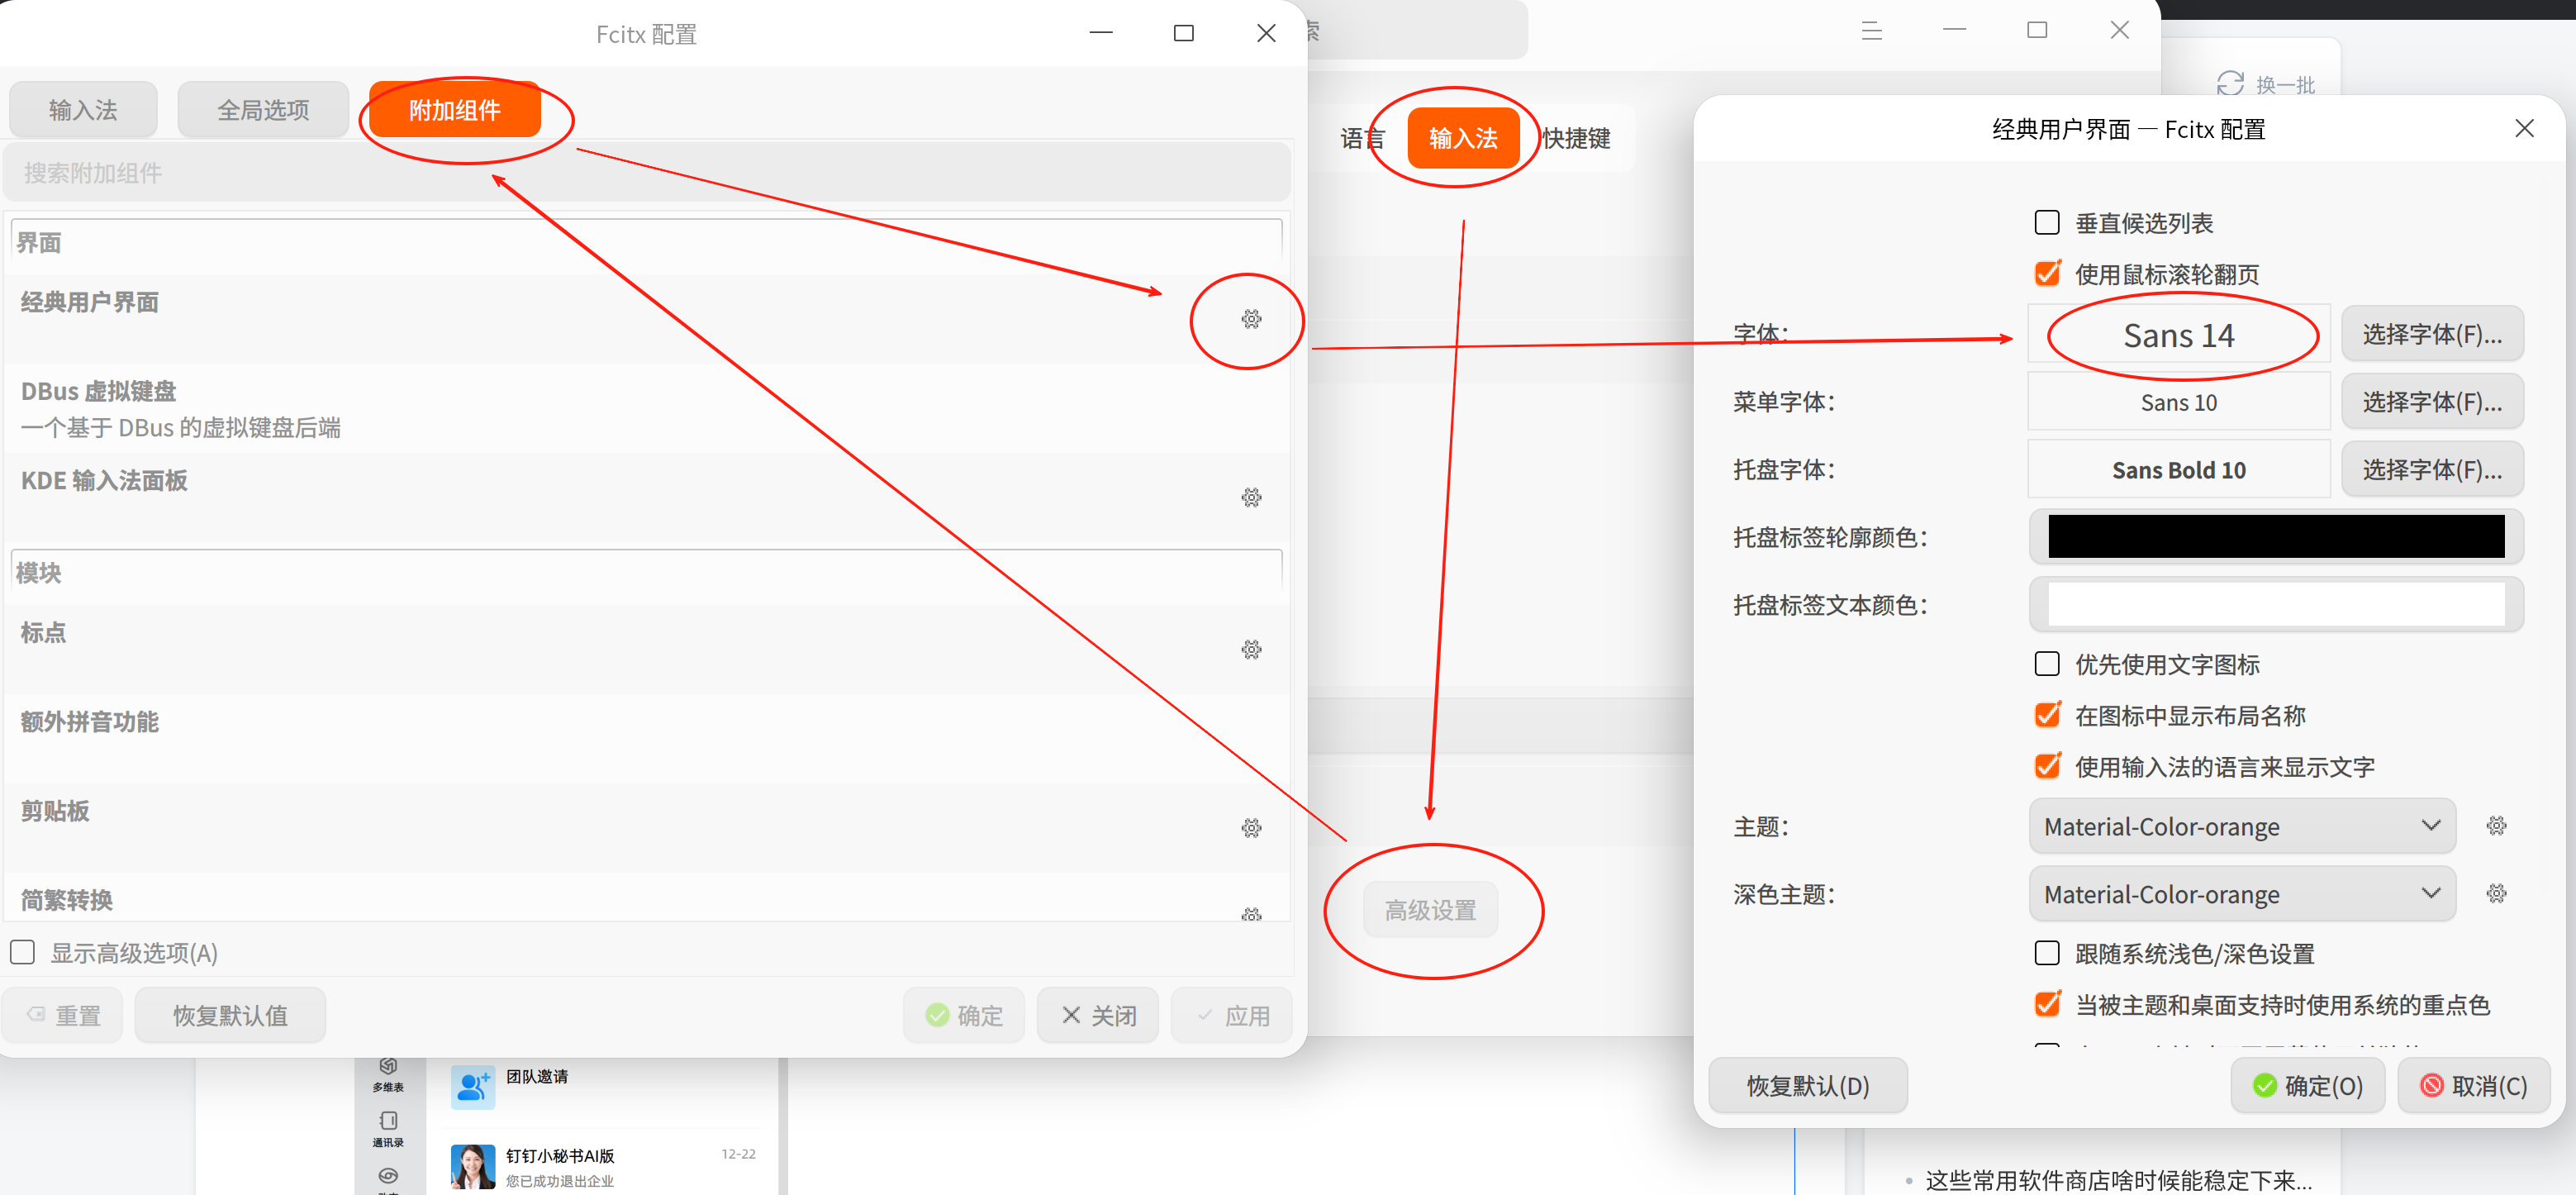Select orange 输入法 tab in background window
This screenshot has width=2576, height=1195.
pyautogui.click(x=1463, y=138)
